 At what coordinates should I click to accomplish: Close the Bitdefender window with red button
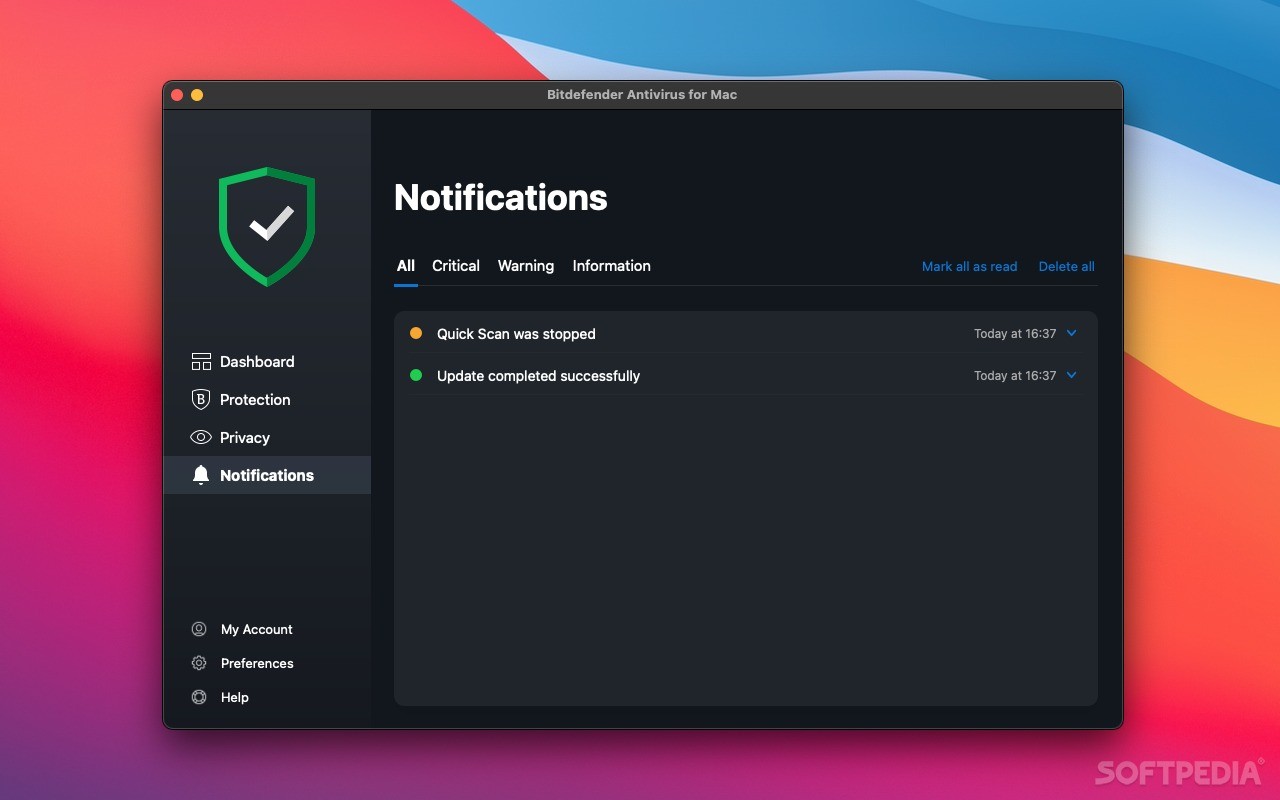[177, 95]
